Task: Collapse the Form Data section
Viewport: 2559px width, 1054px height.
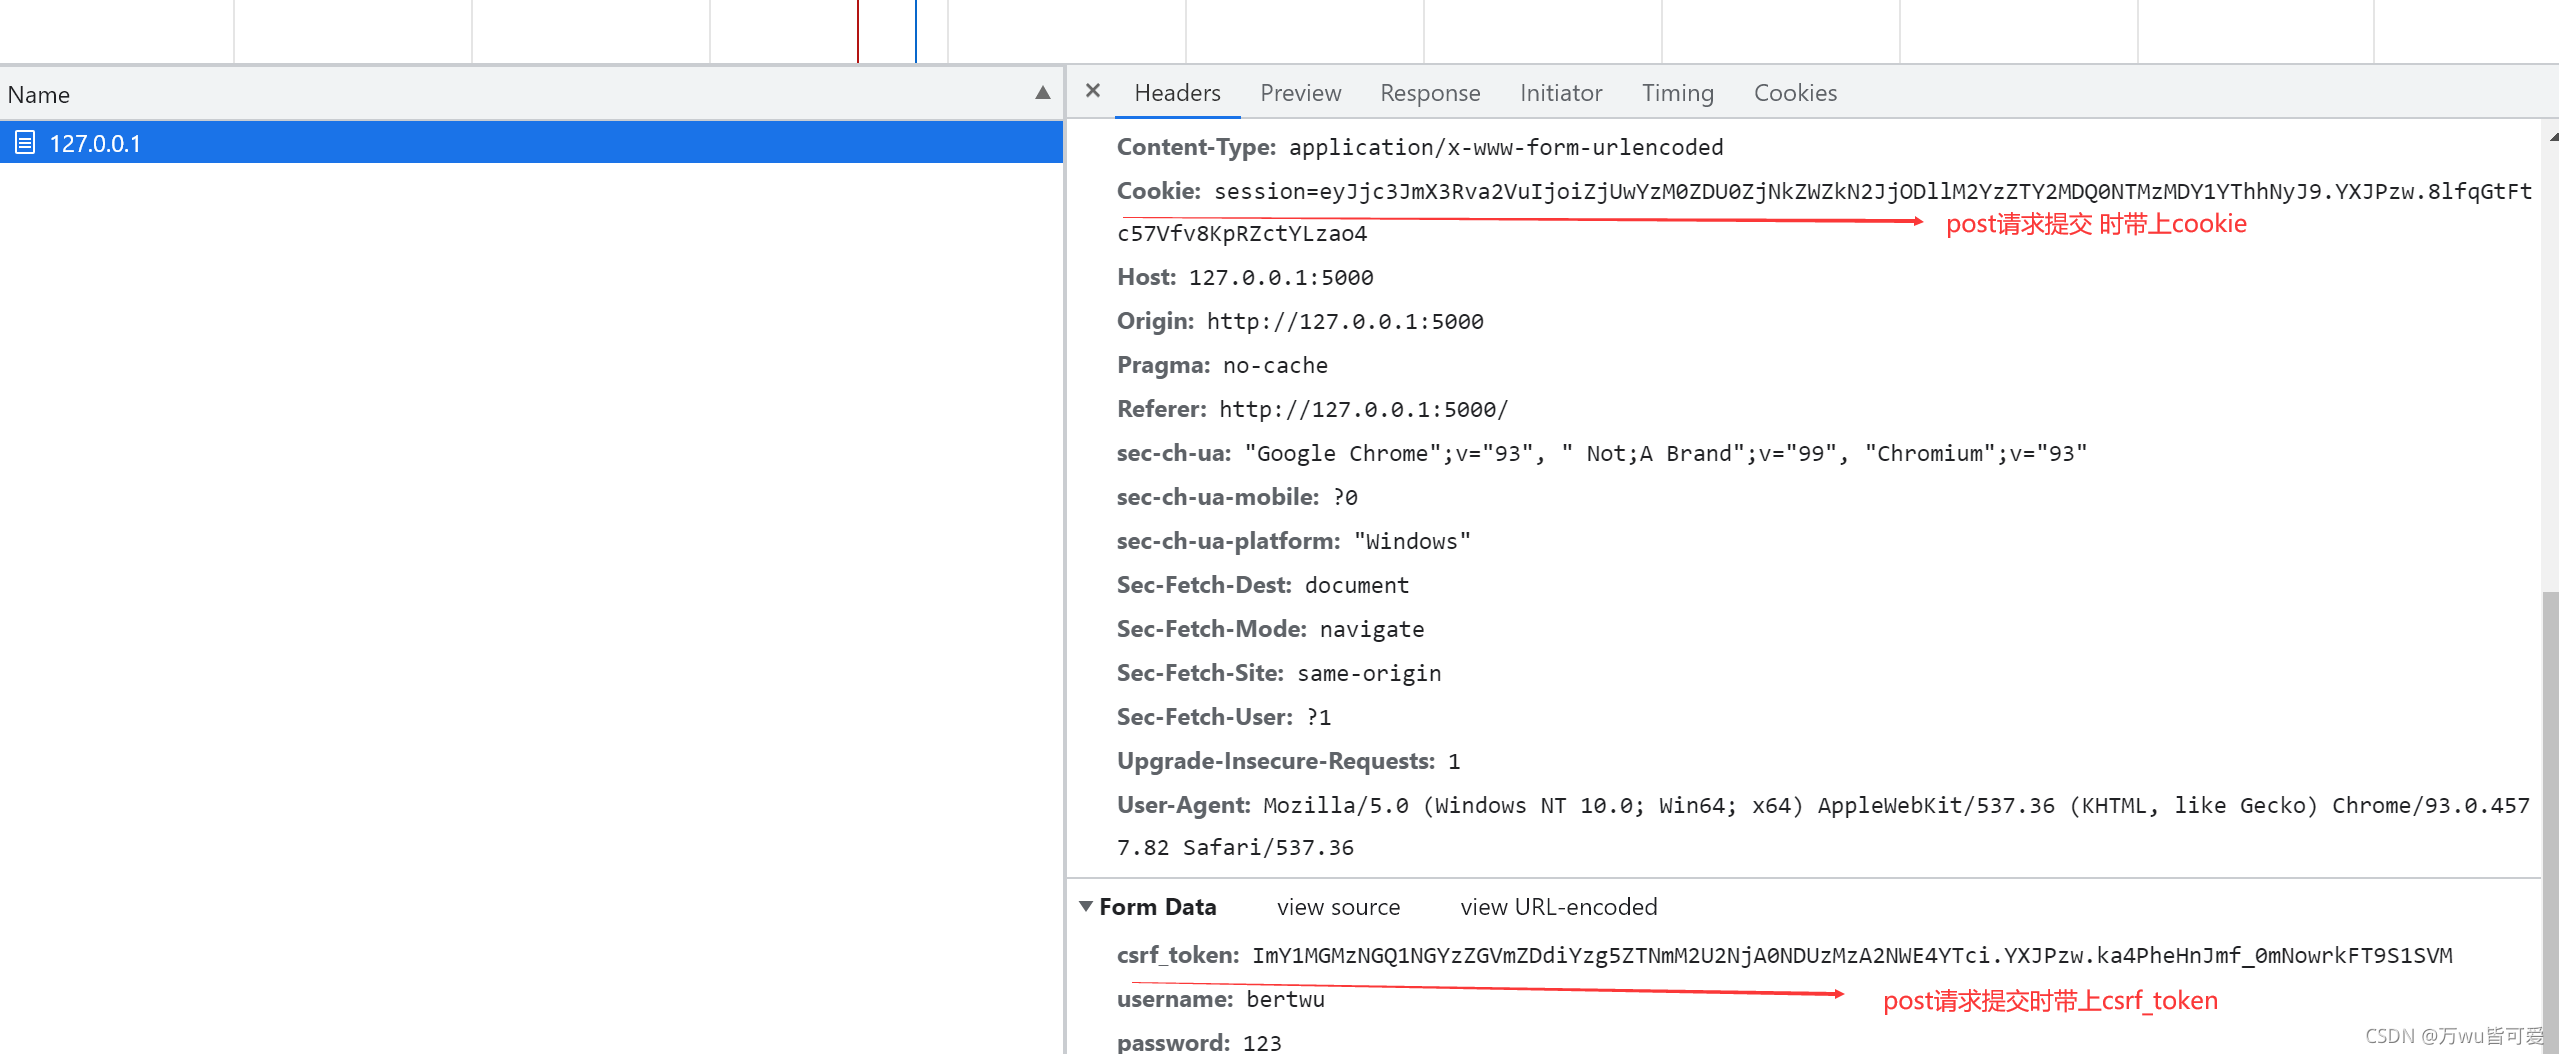Action: coord(1086,907)
